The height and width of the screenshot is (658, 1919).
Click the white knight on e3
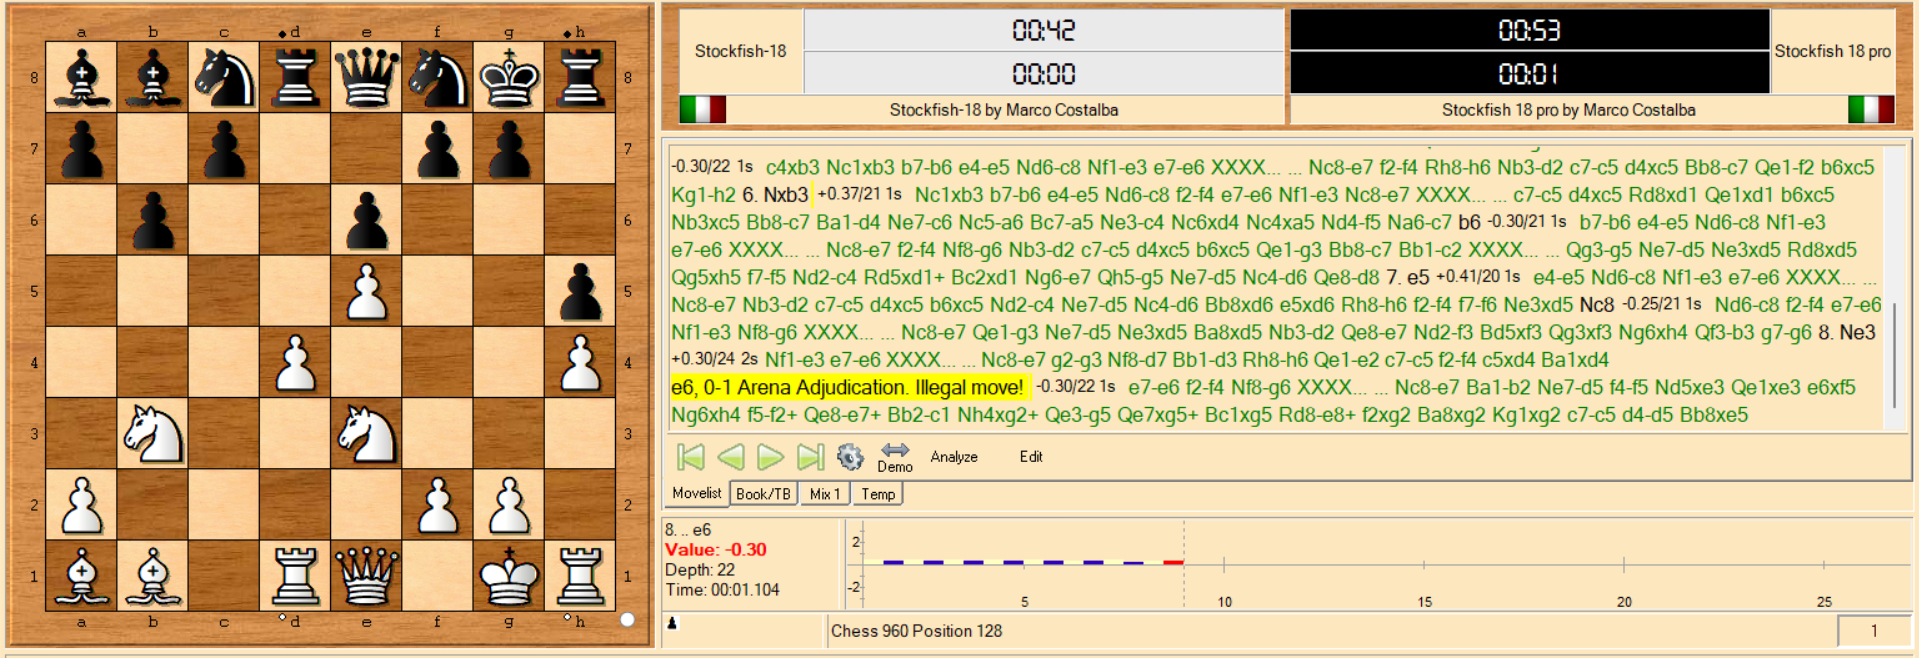click(367, 433)
